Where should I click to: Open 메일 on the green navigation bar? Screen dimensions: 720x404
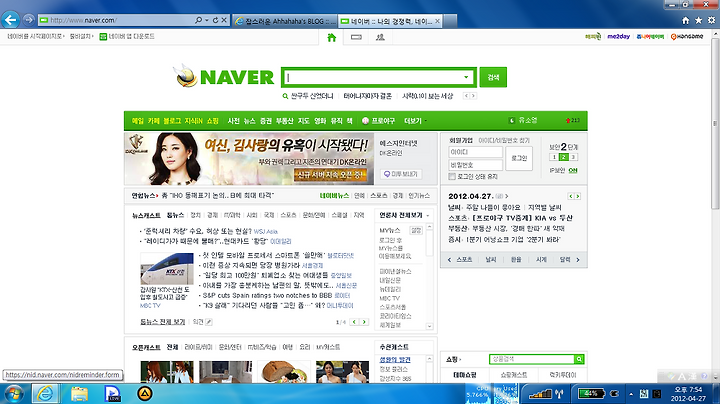coord(138,121)
